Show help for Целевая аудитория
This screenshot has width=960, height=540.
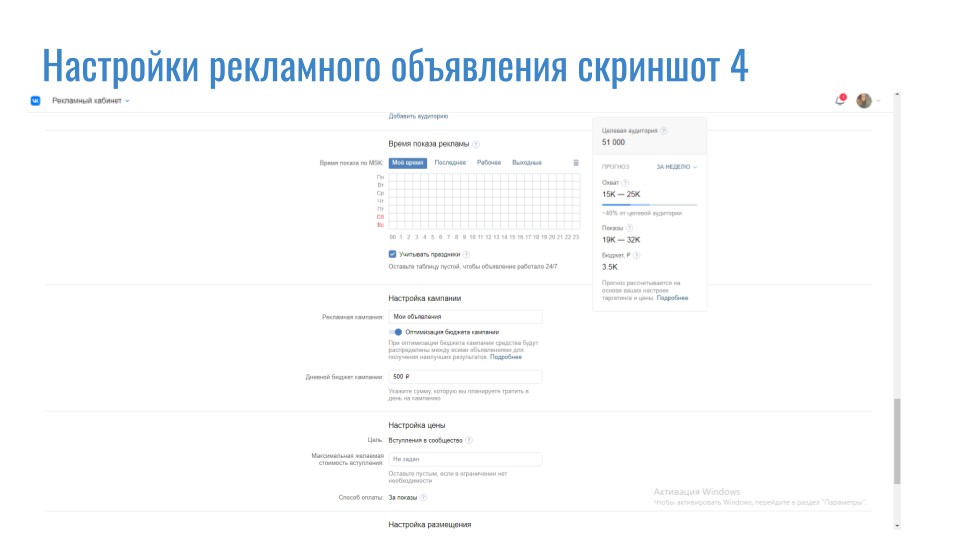click(664, 131)
